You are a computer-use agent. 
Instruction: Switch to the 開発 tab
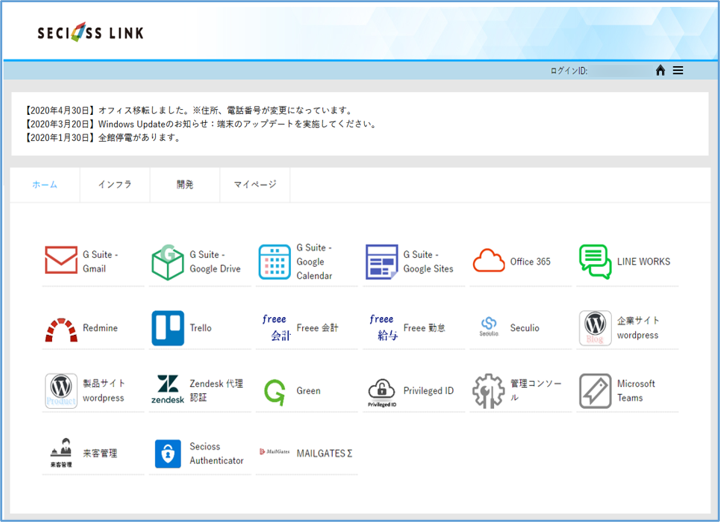[x=185, y=185]
